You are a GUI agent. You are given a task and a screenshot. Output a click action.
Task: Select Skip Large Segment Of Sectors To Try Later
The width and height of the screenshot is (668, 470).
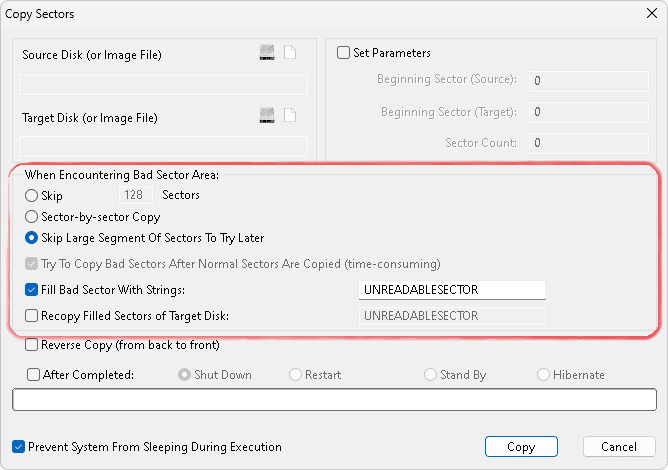pyautogui.click(x=32, y=238)
